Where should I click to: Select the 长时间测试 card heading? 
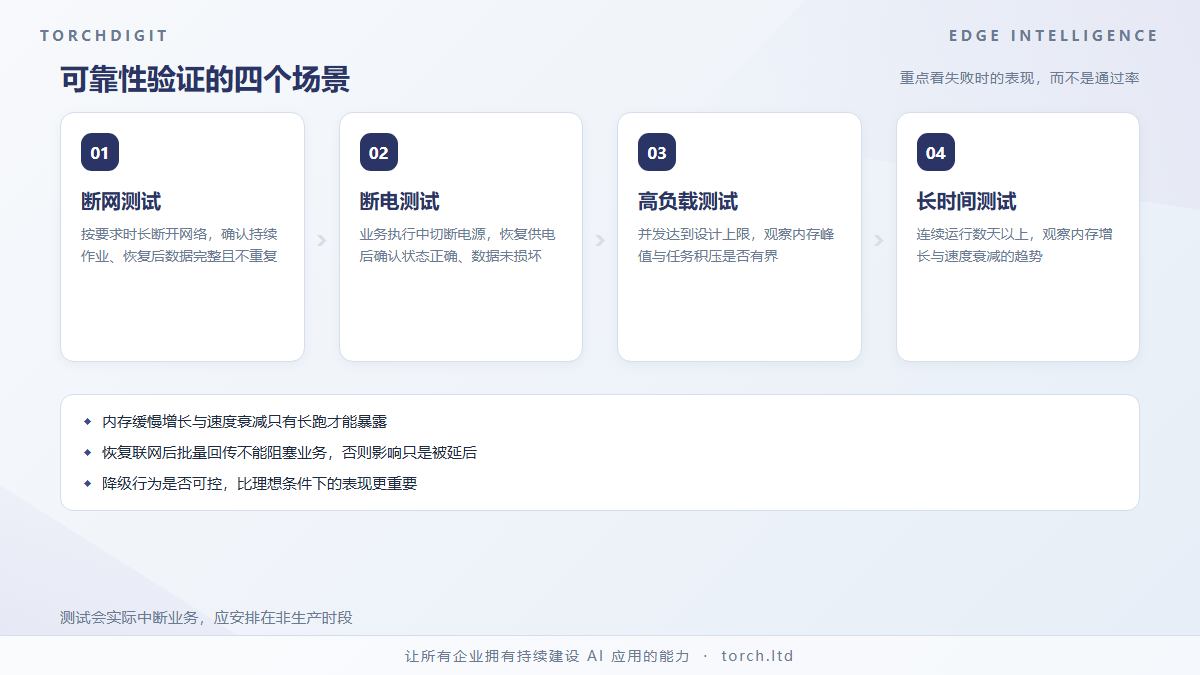tap(967, 202)
